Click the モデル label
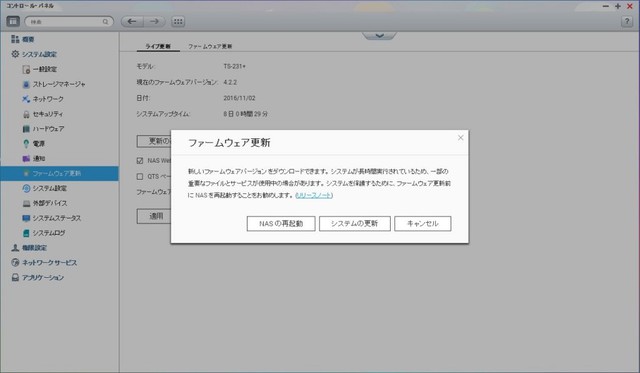Image resolution: width=640 pixels, height=373 pixels. tap(145, 66)
